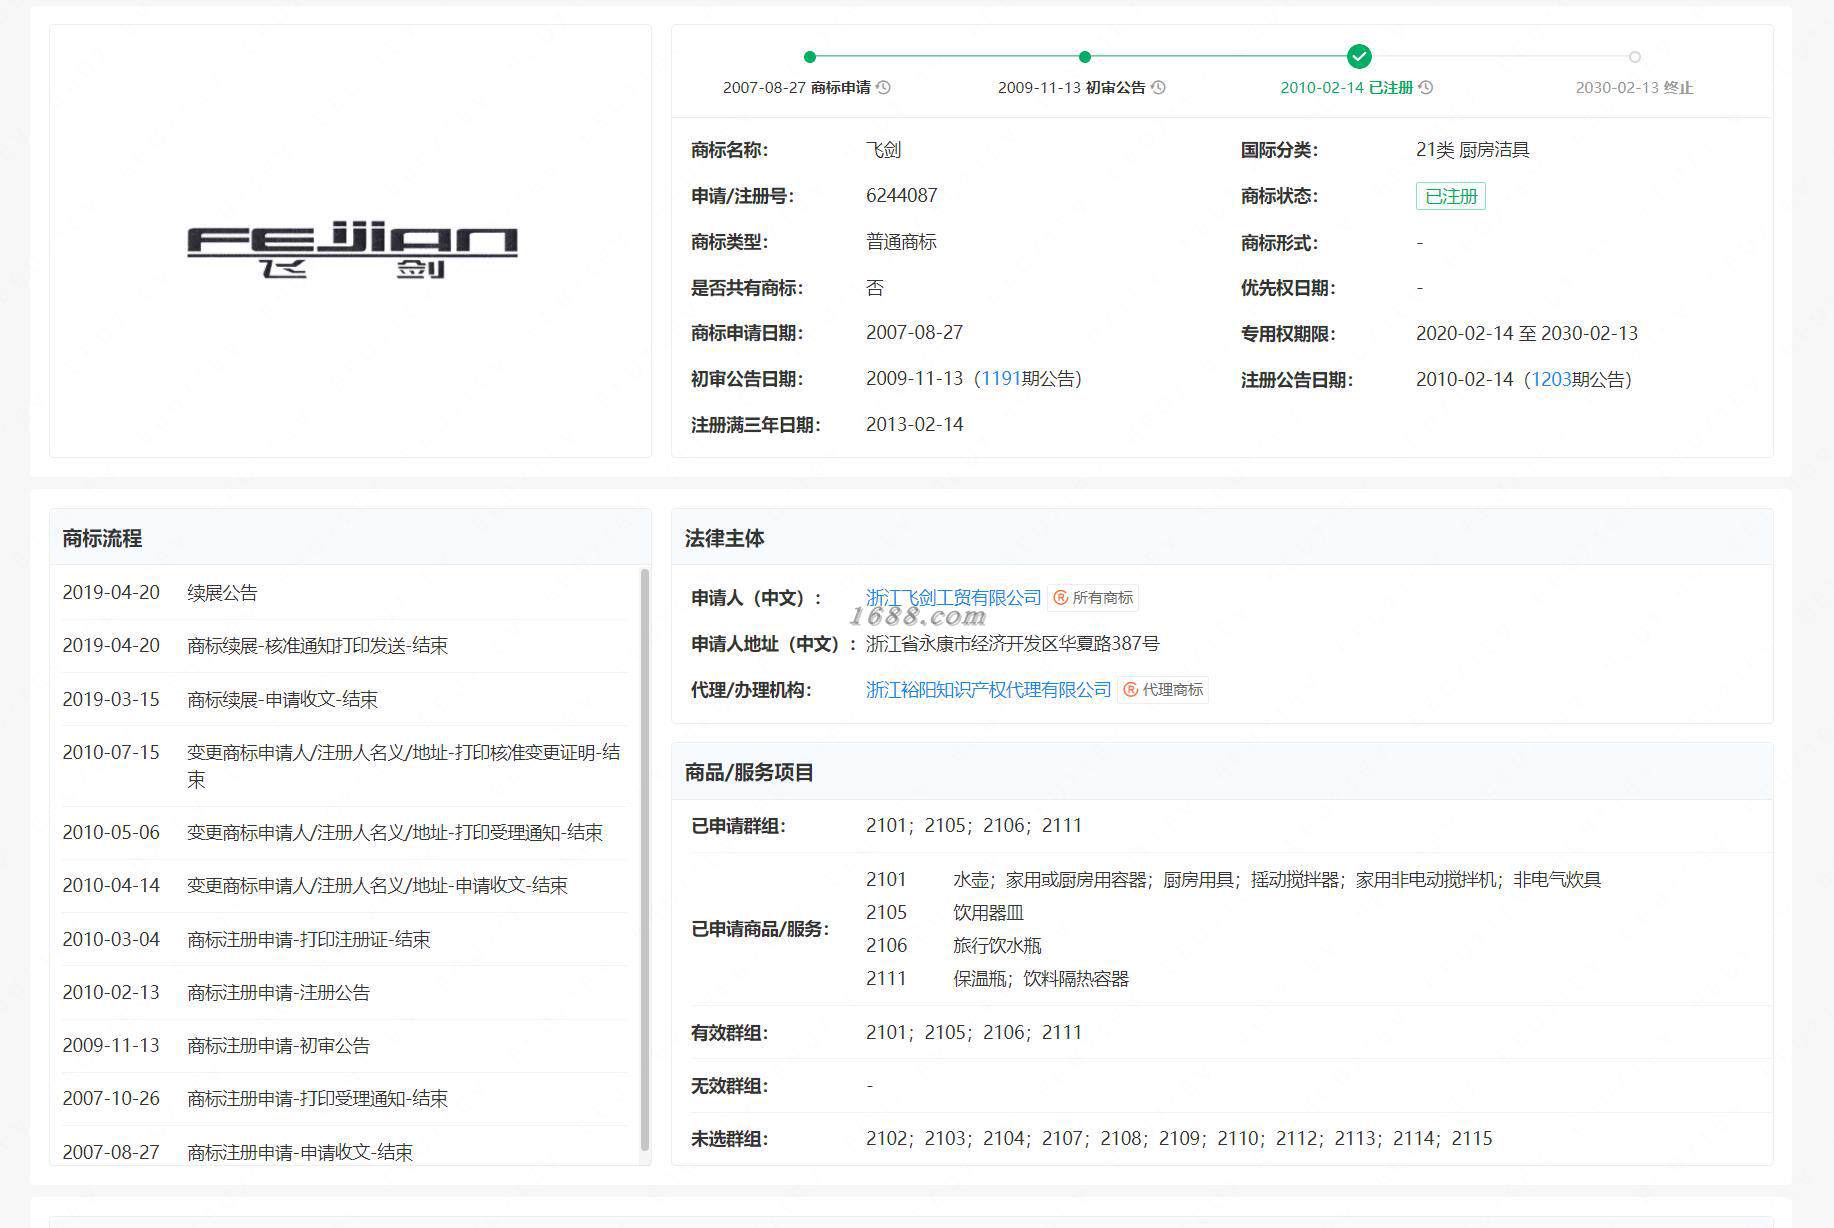
Task: Click goods text 保温瓶；饮料隔热容器
Action: pyautogui.click(x=1041, y=979)
